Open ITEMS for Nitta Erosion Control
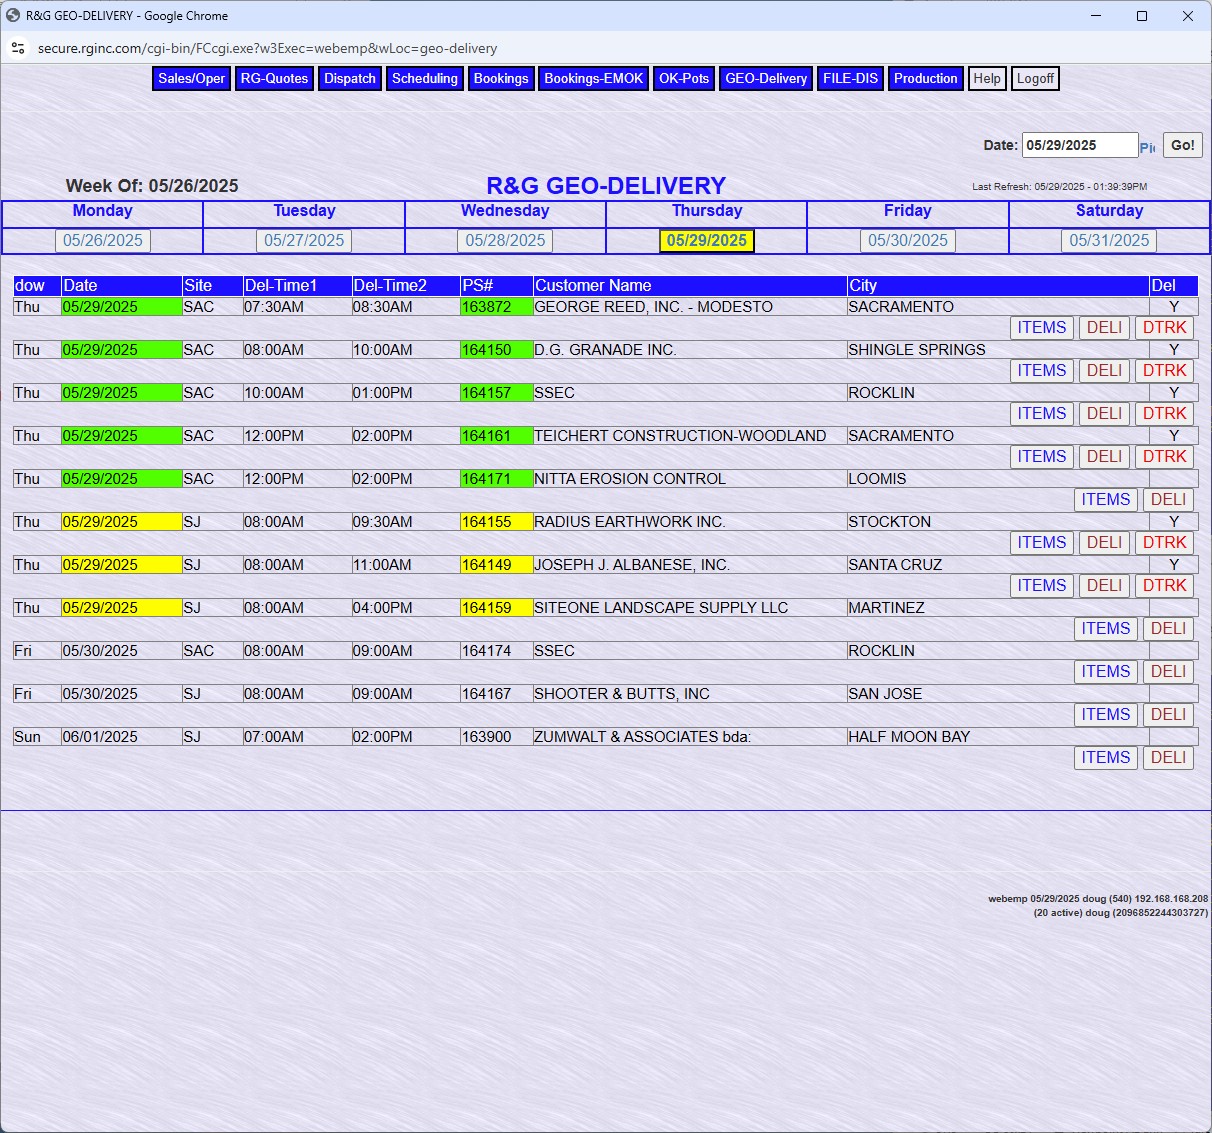 pyautogui.click(x=1106, y=500)
